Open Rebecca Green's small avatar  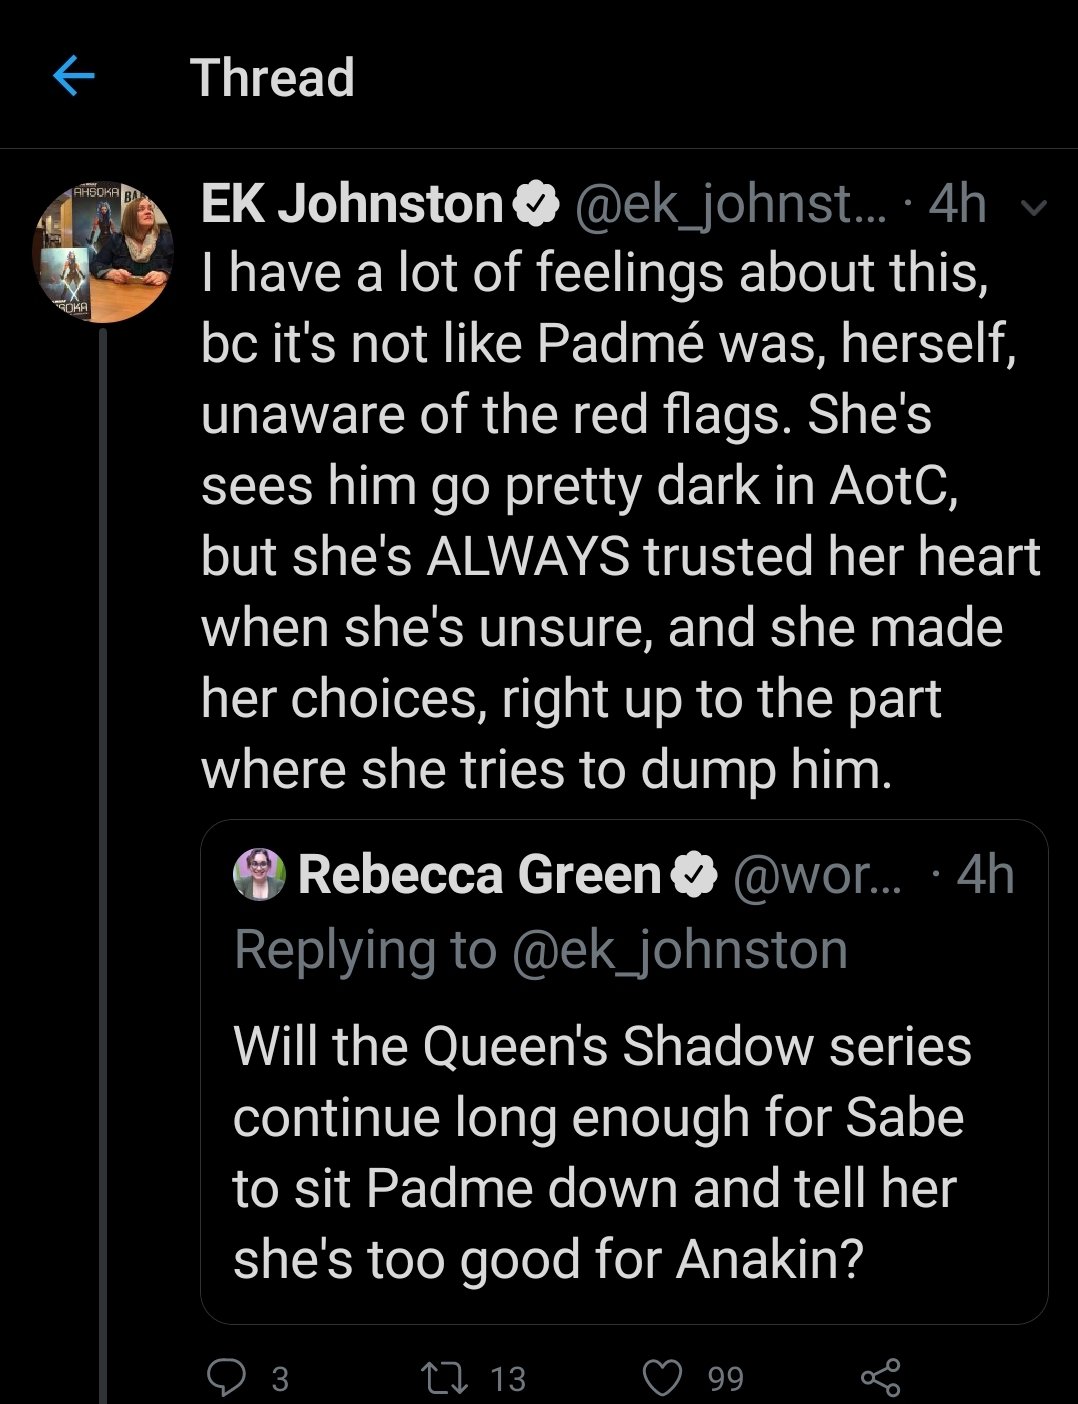coord(259,874)
